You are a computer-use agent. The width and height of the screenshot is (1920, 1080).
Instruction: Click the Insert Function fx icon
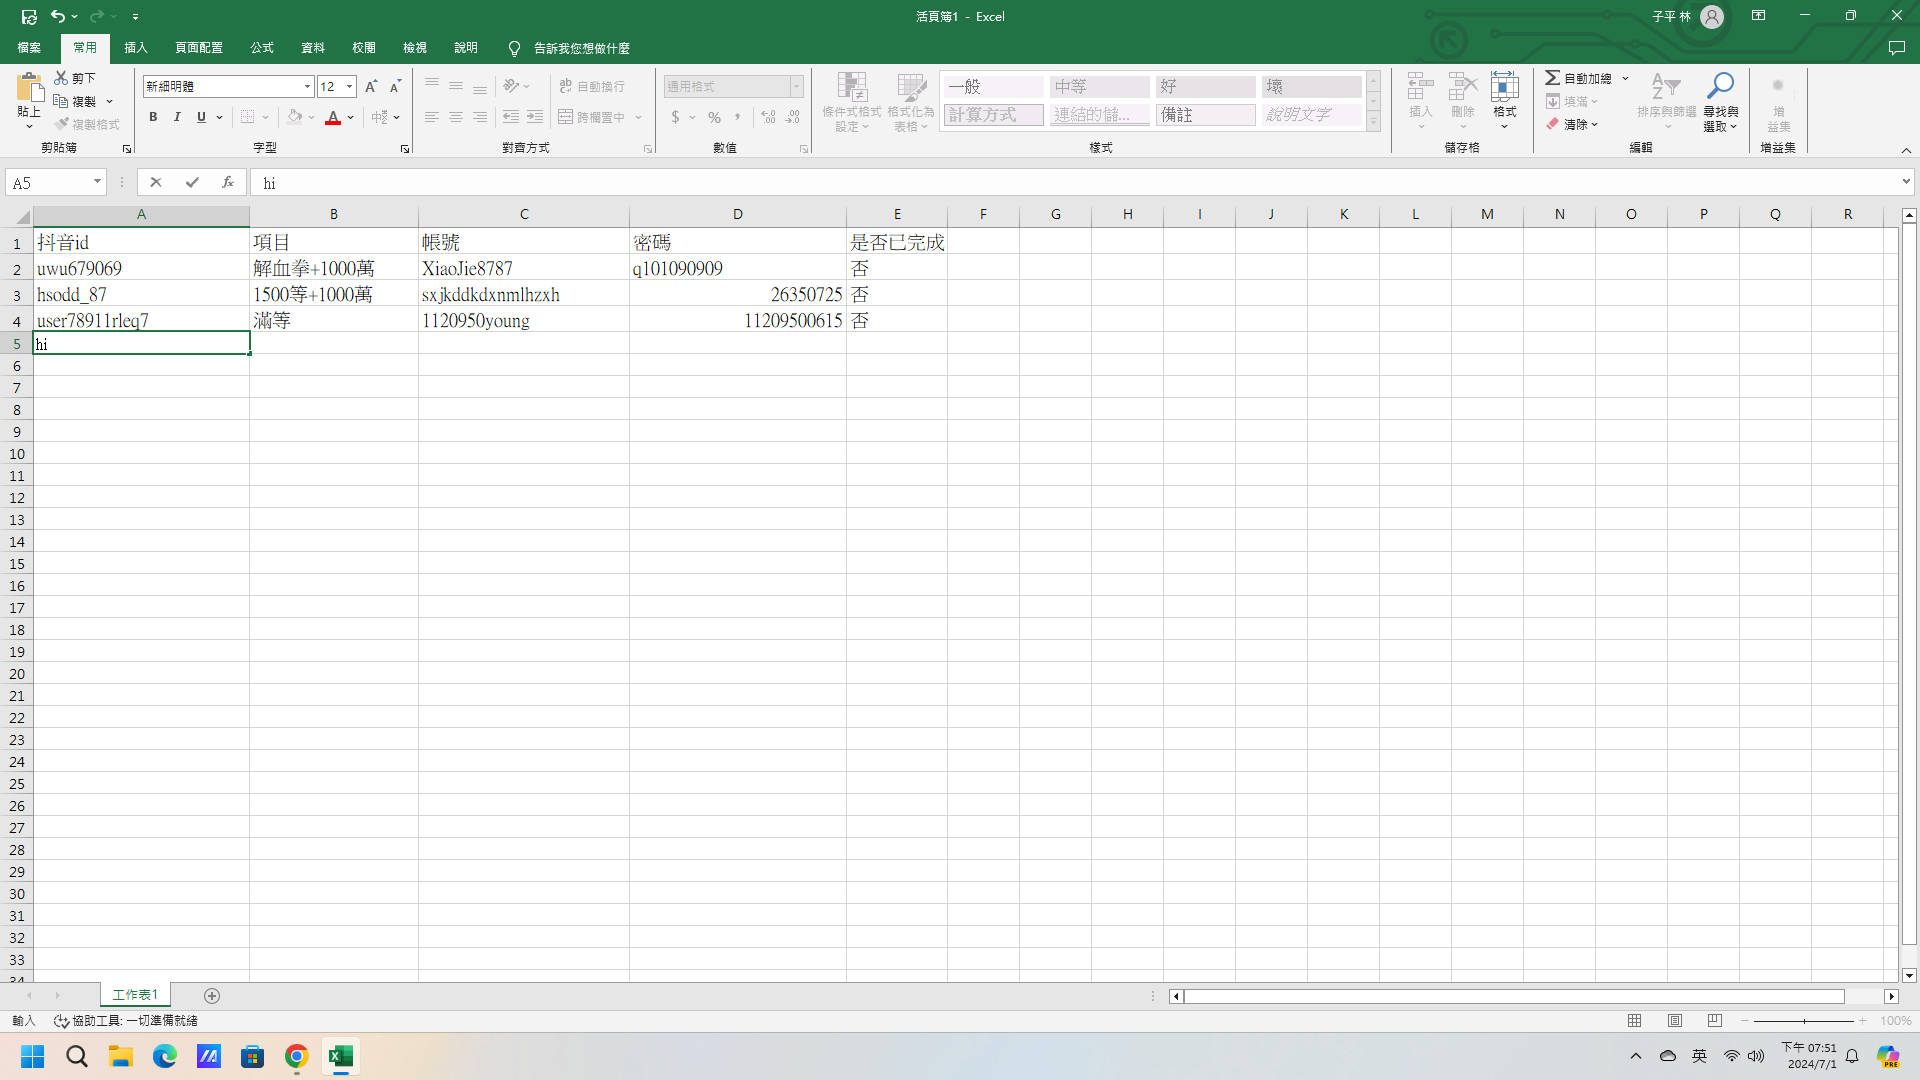click(x=228, y=182)
